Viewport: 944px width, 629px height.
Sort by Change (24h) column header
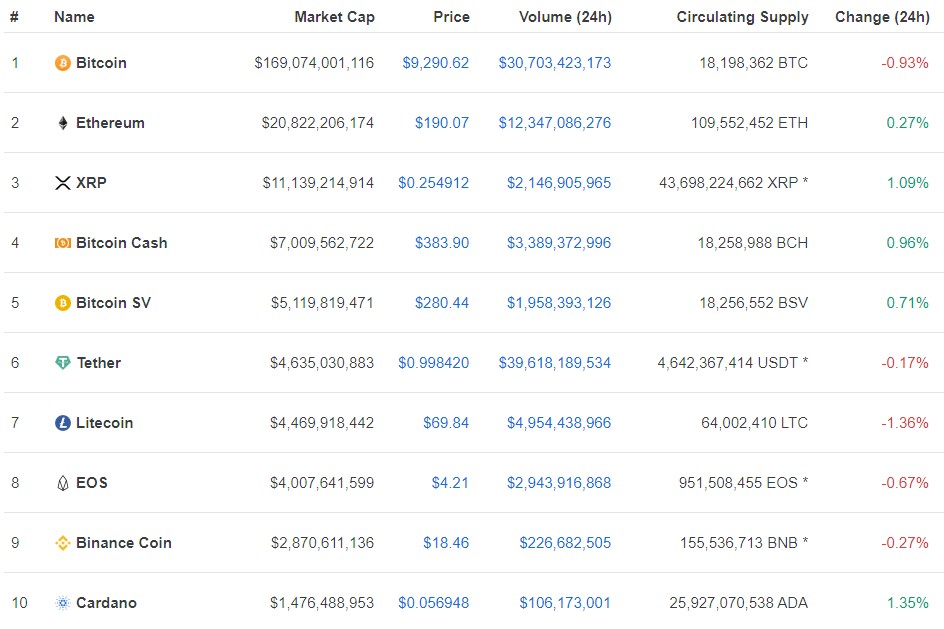click(882, 17)
